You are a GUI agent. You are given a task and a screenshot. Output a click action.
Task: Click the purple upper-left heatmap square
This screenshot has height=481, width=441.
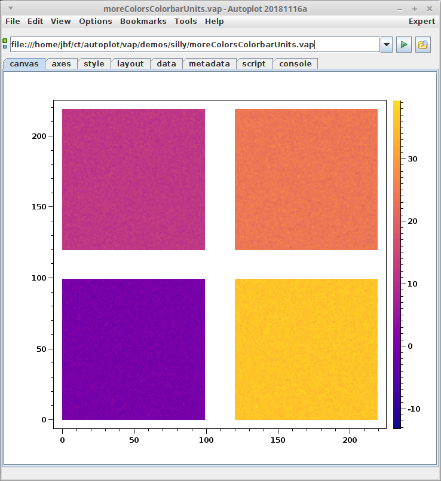133,179
